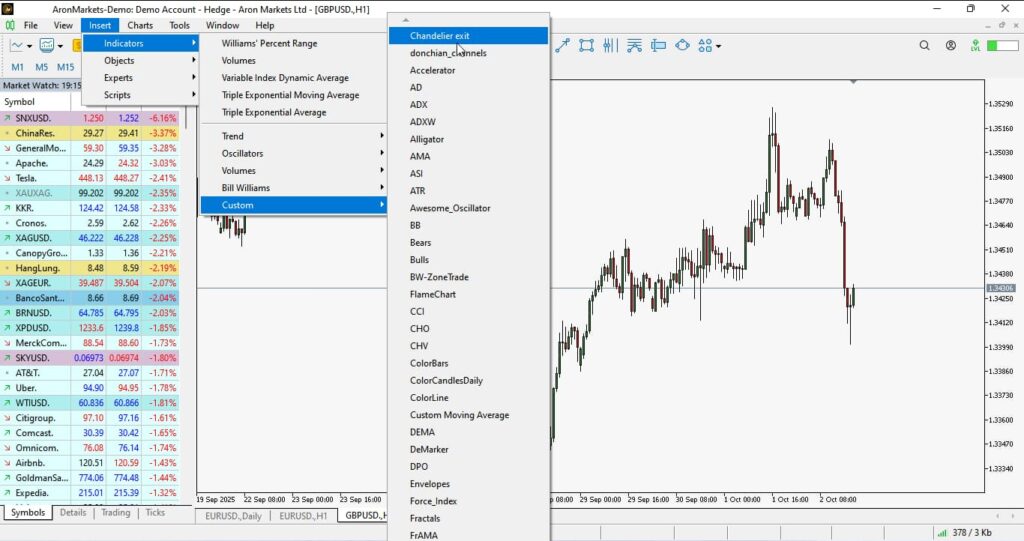Open the search magnifier icon
This screenshot has width=1024, height=541.
pyautogui.click(x=925, y=45)
